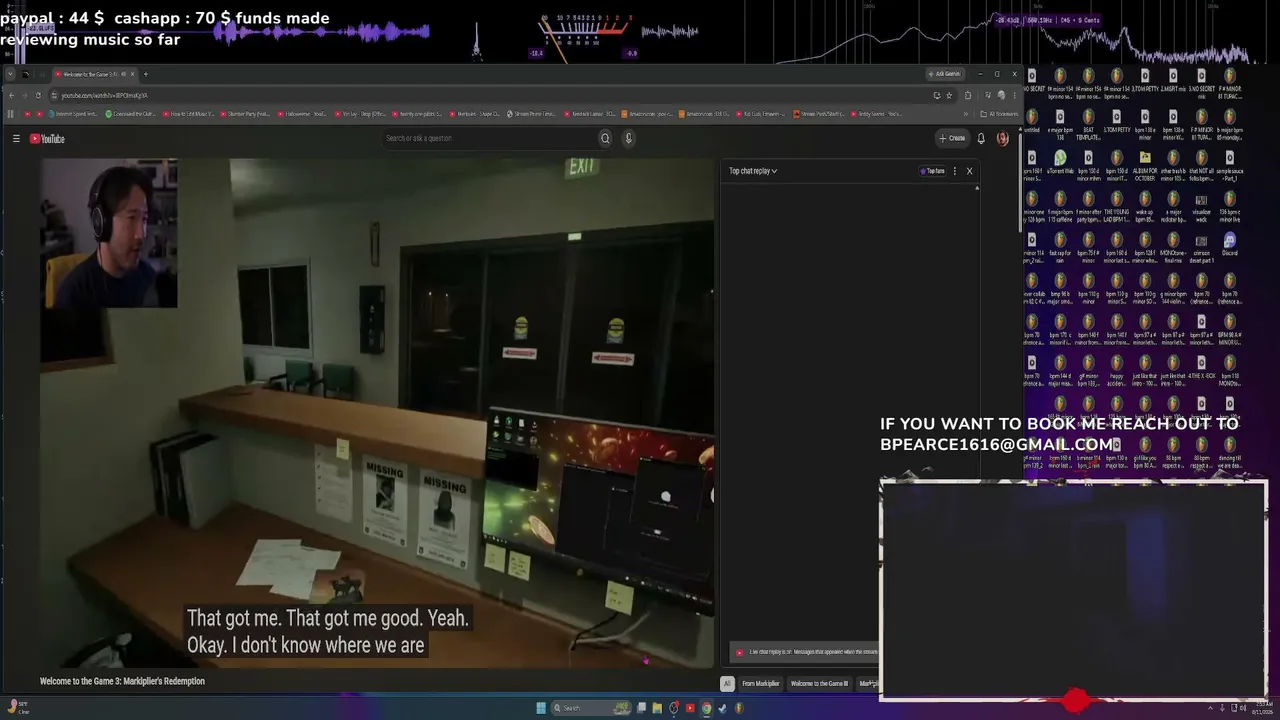Click the Create button on YouTube
This screenshot has width=1280, height=720.
point(952,138)
